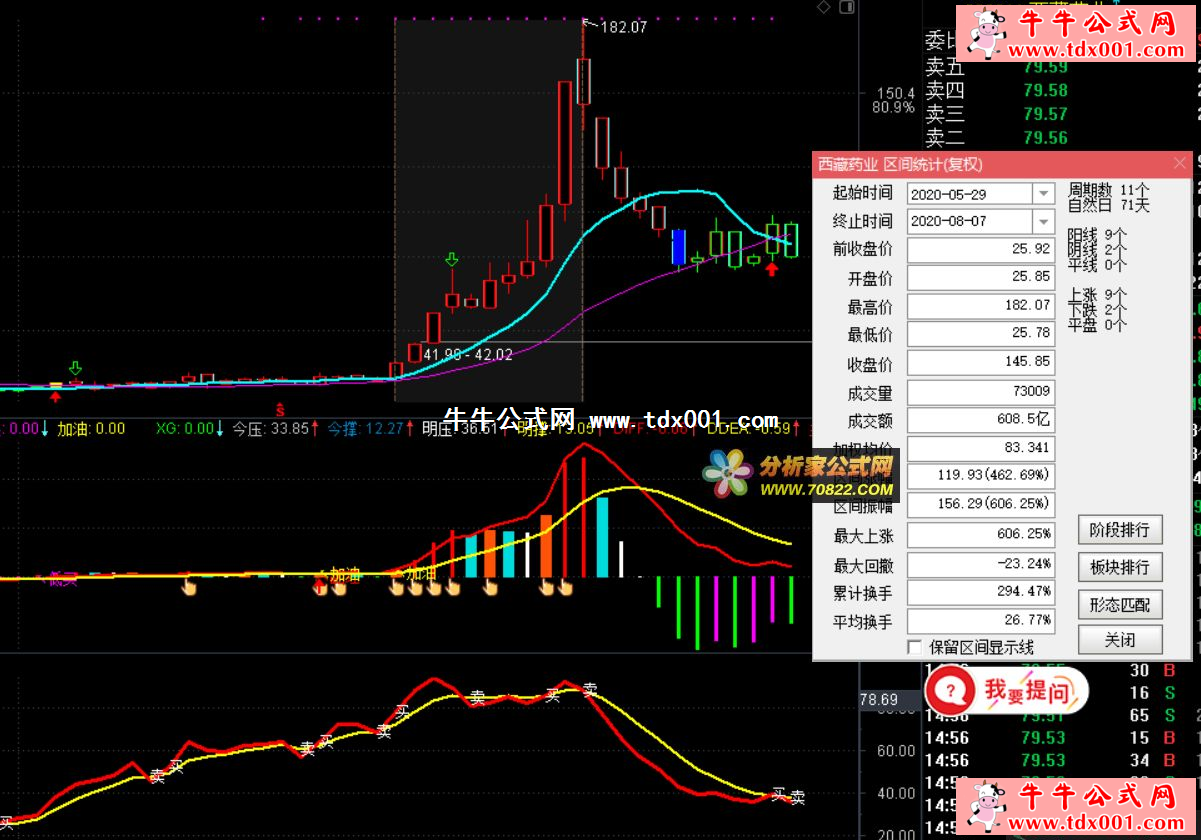Click the green down arrow inside shaded region

coord(452,261)
